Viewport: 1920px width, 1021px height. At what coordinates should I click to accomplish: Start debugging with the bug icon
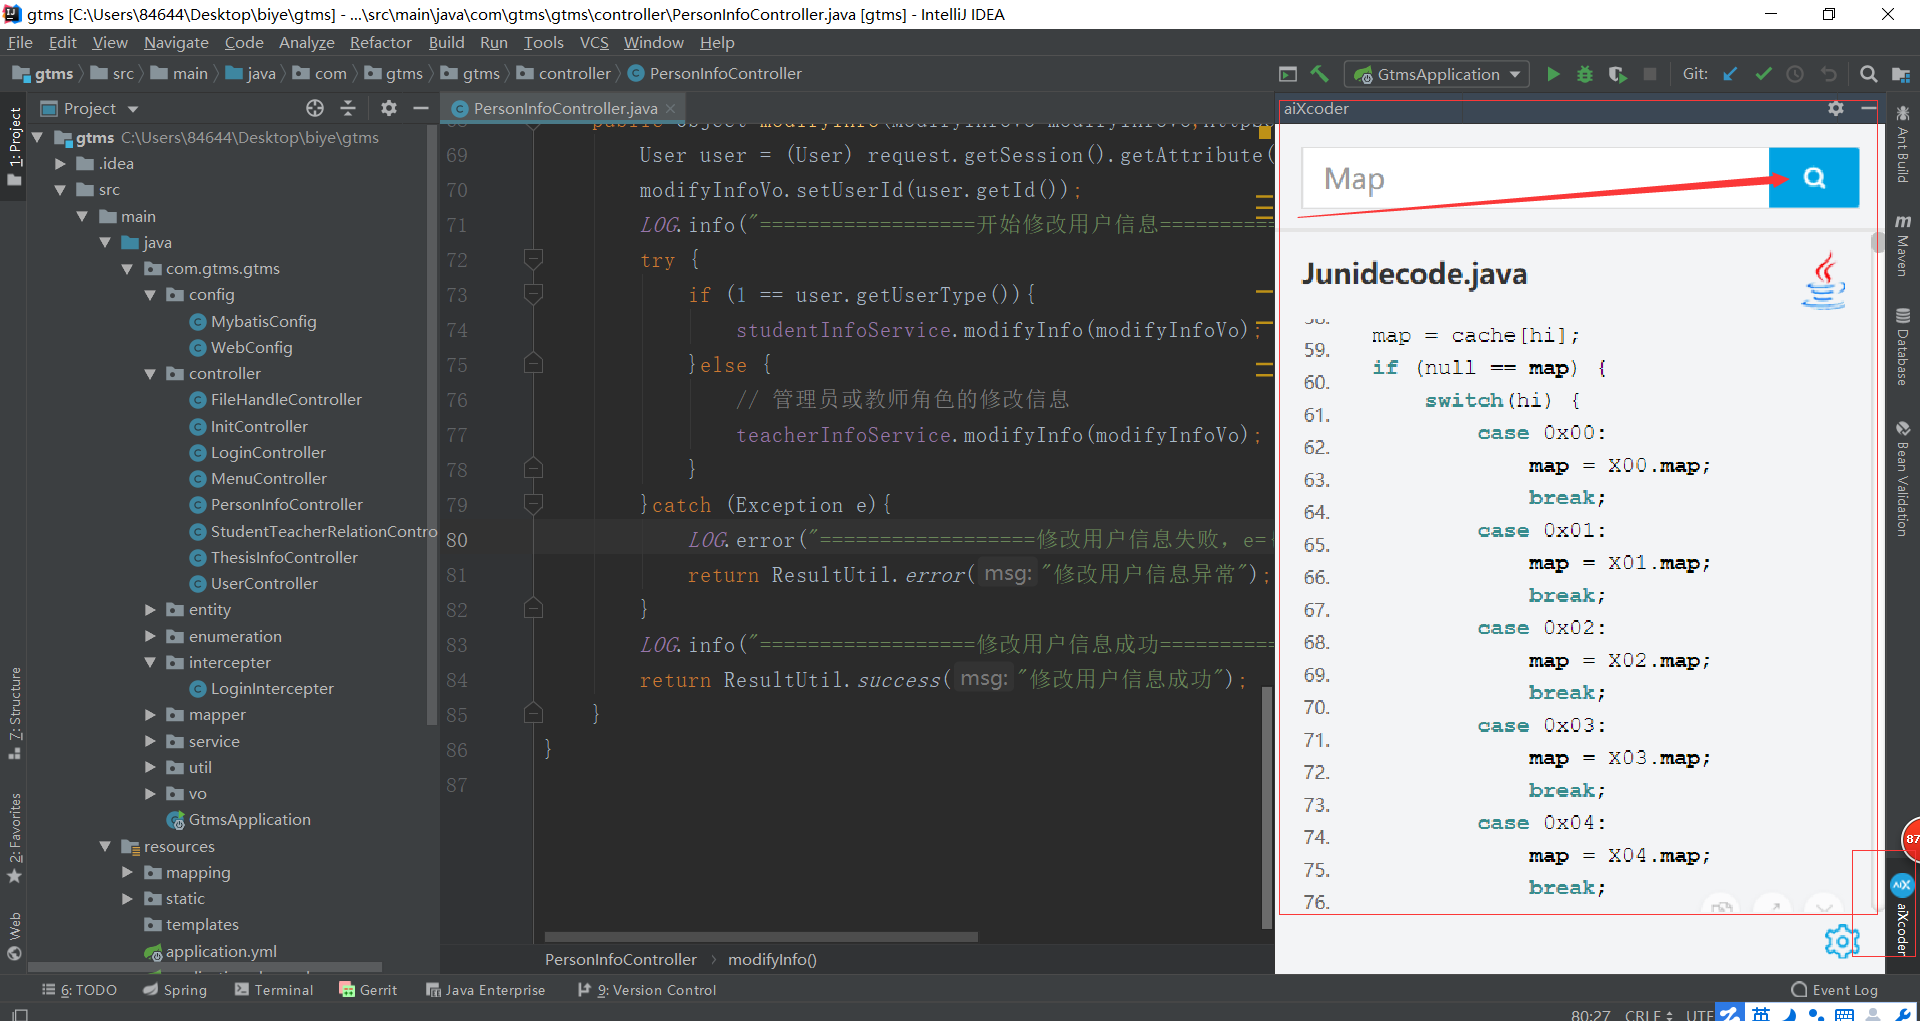tap(1585, 73)
